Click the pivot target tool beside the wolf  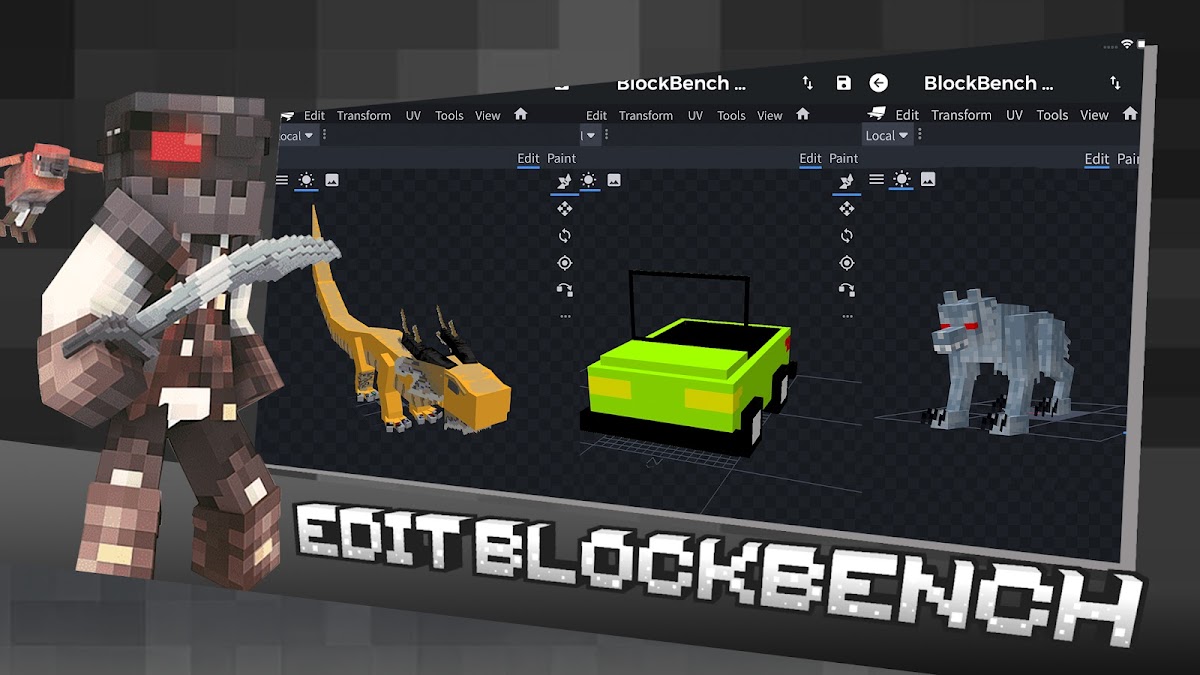(x=846, y=263)
